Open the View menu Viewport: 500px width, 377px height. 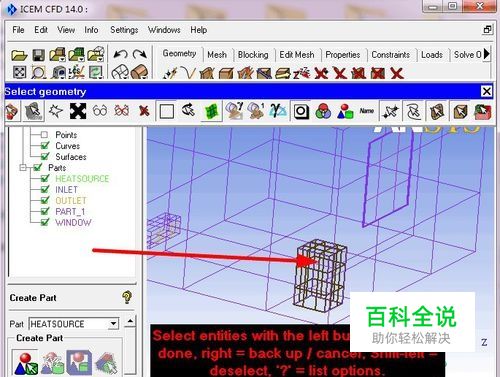pyautogui.click(x=66, y=30)
